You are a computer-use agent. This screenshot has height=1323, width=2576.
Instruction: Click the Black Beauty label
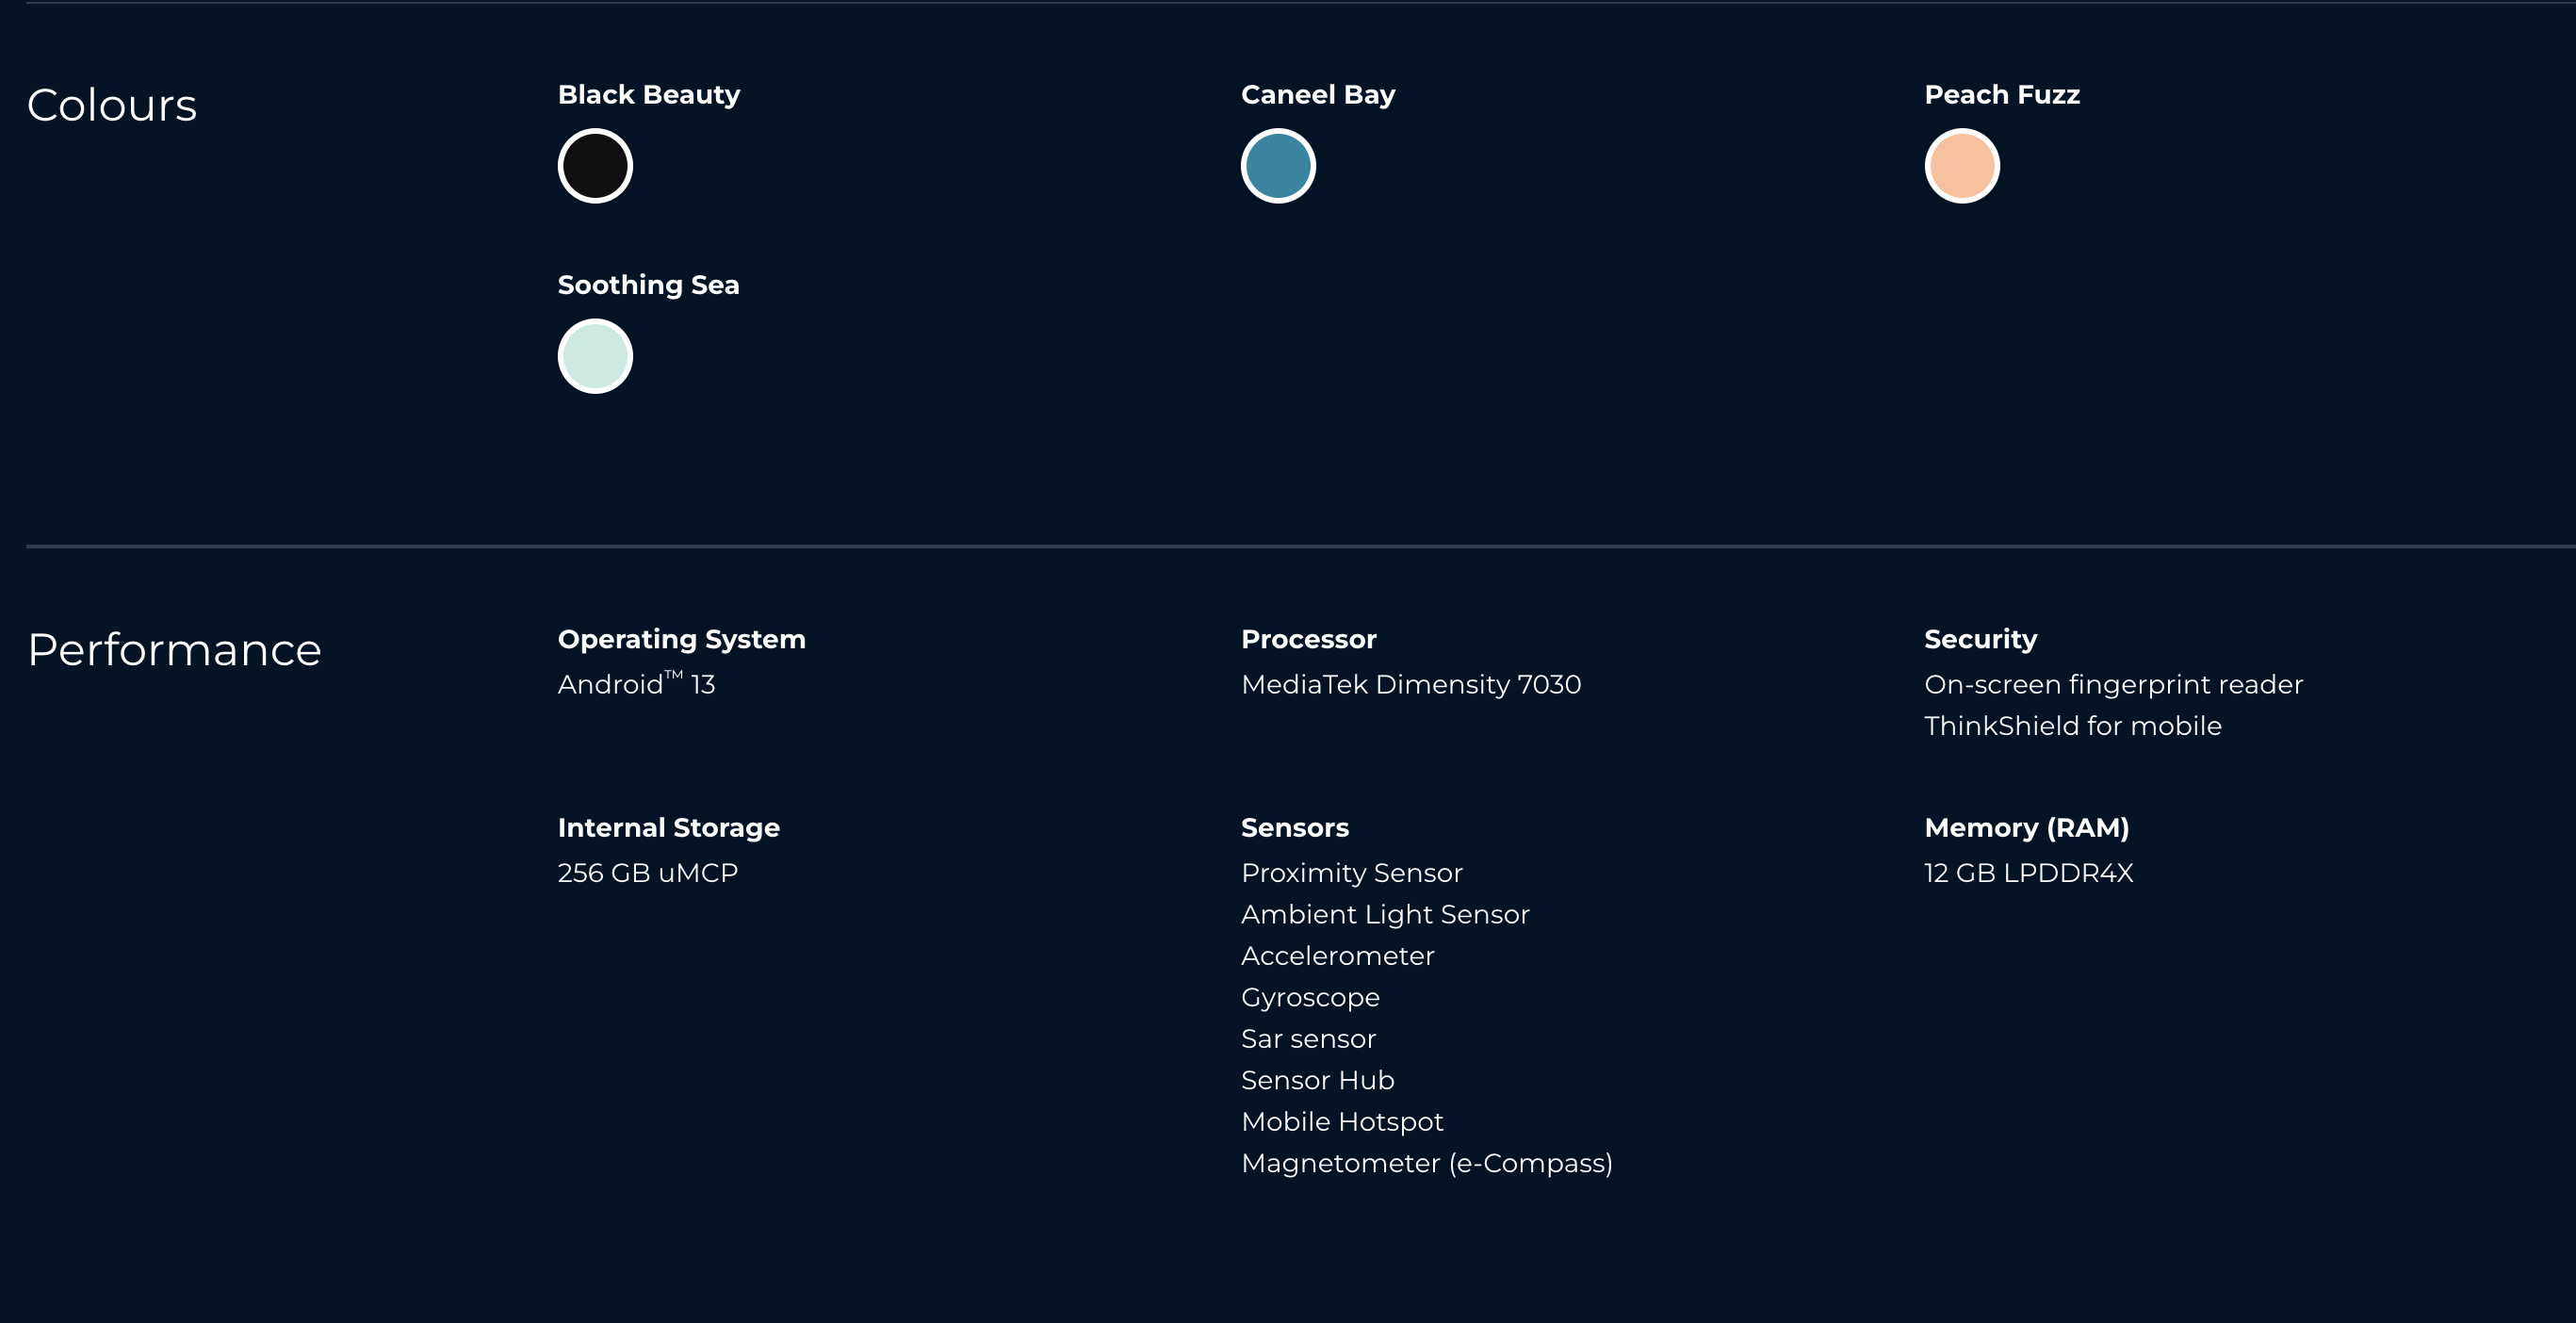click(649, 95)
